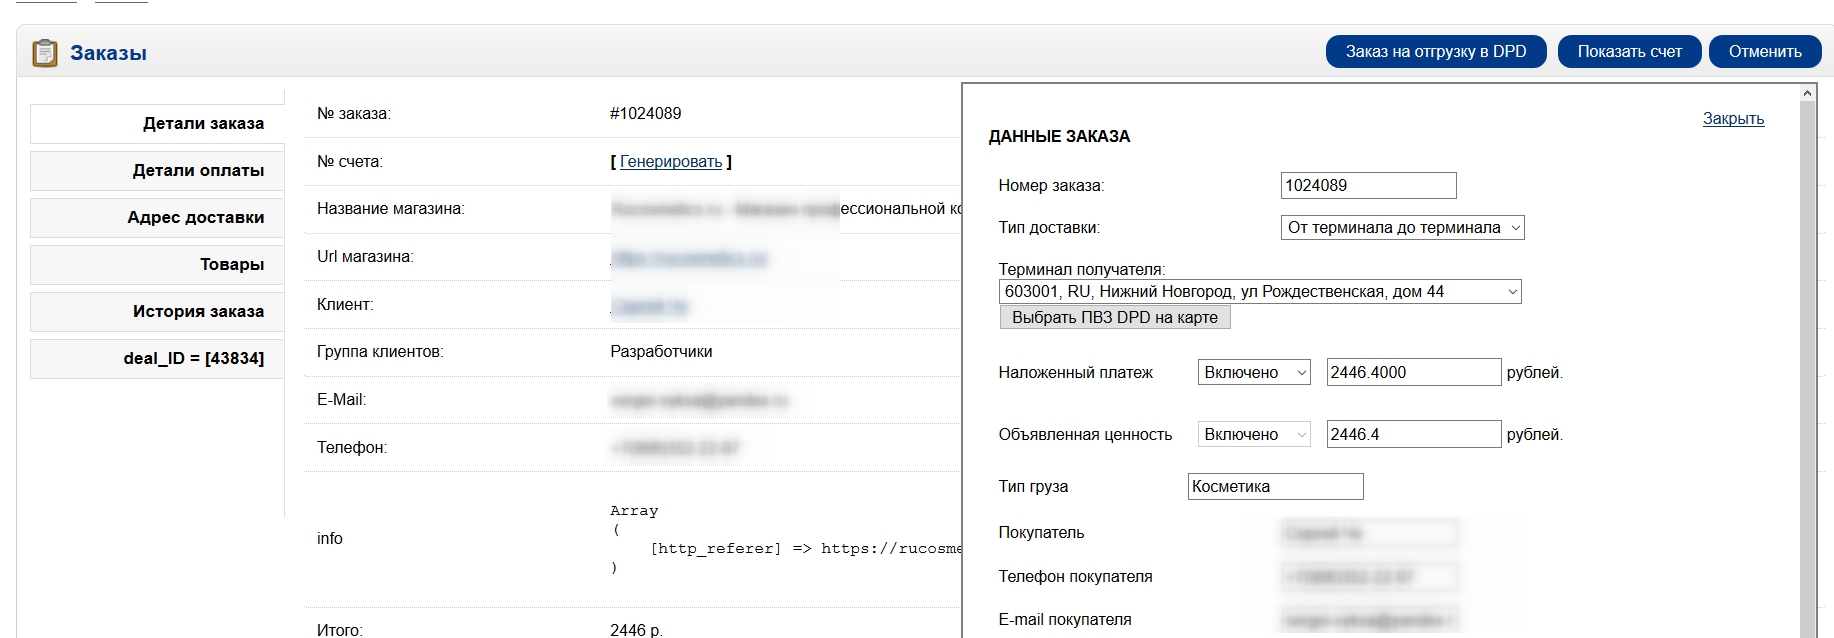
Task: Click 'Заказ на отгрузку в DPD' button
Action: pos(1435,52)
